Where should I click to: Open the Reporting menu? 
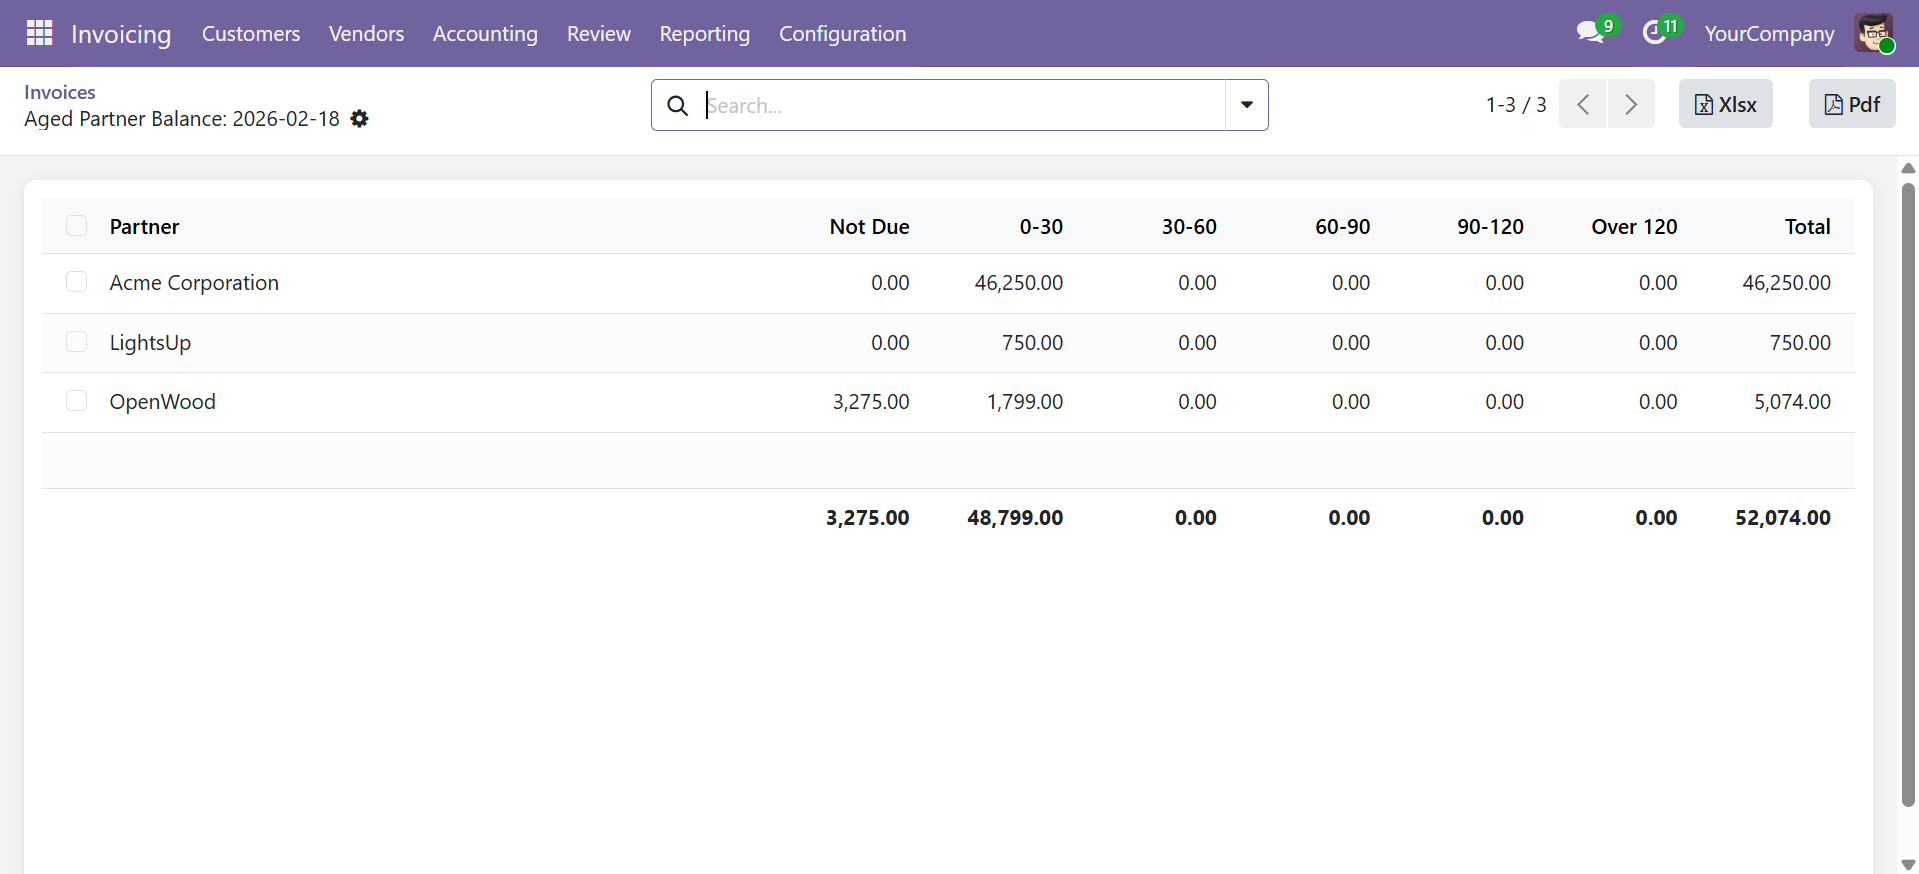[x=704, y=33]
